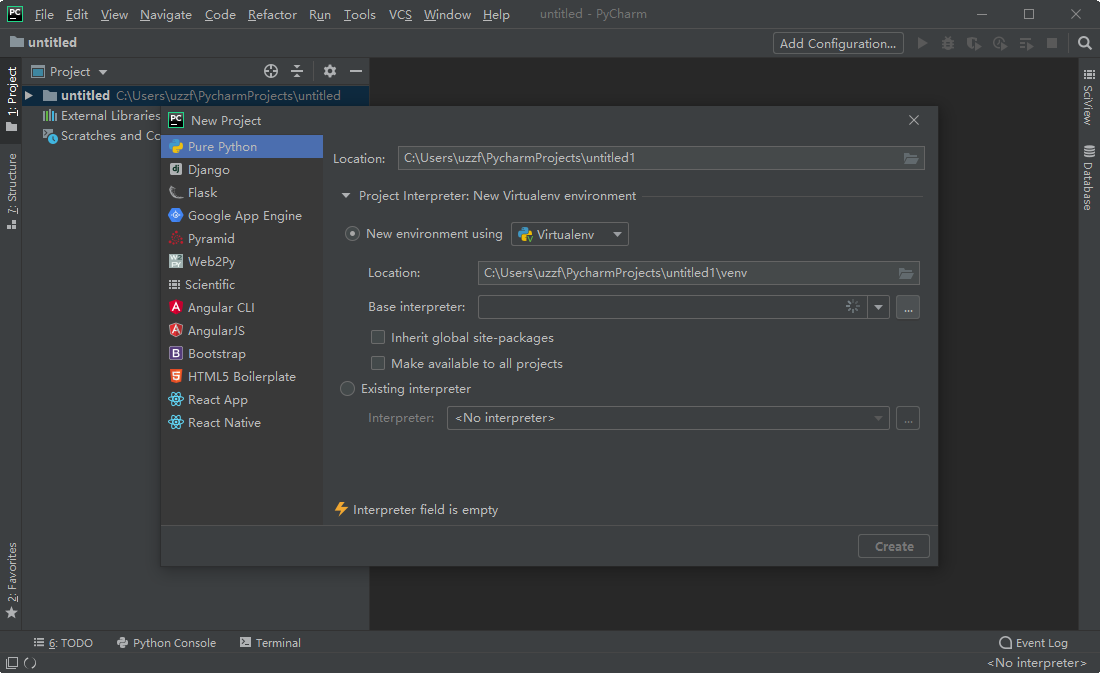The width and height of the screenshot is (1100, 673).
Task: Click the ellipsis button next to Interpreter
Action: click(908, 418)
